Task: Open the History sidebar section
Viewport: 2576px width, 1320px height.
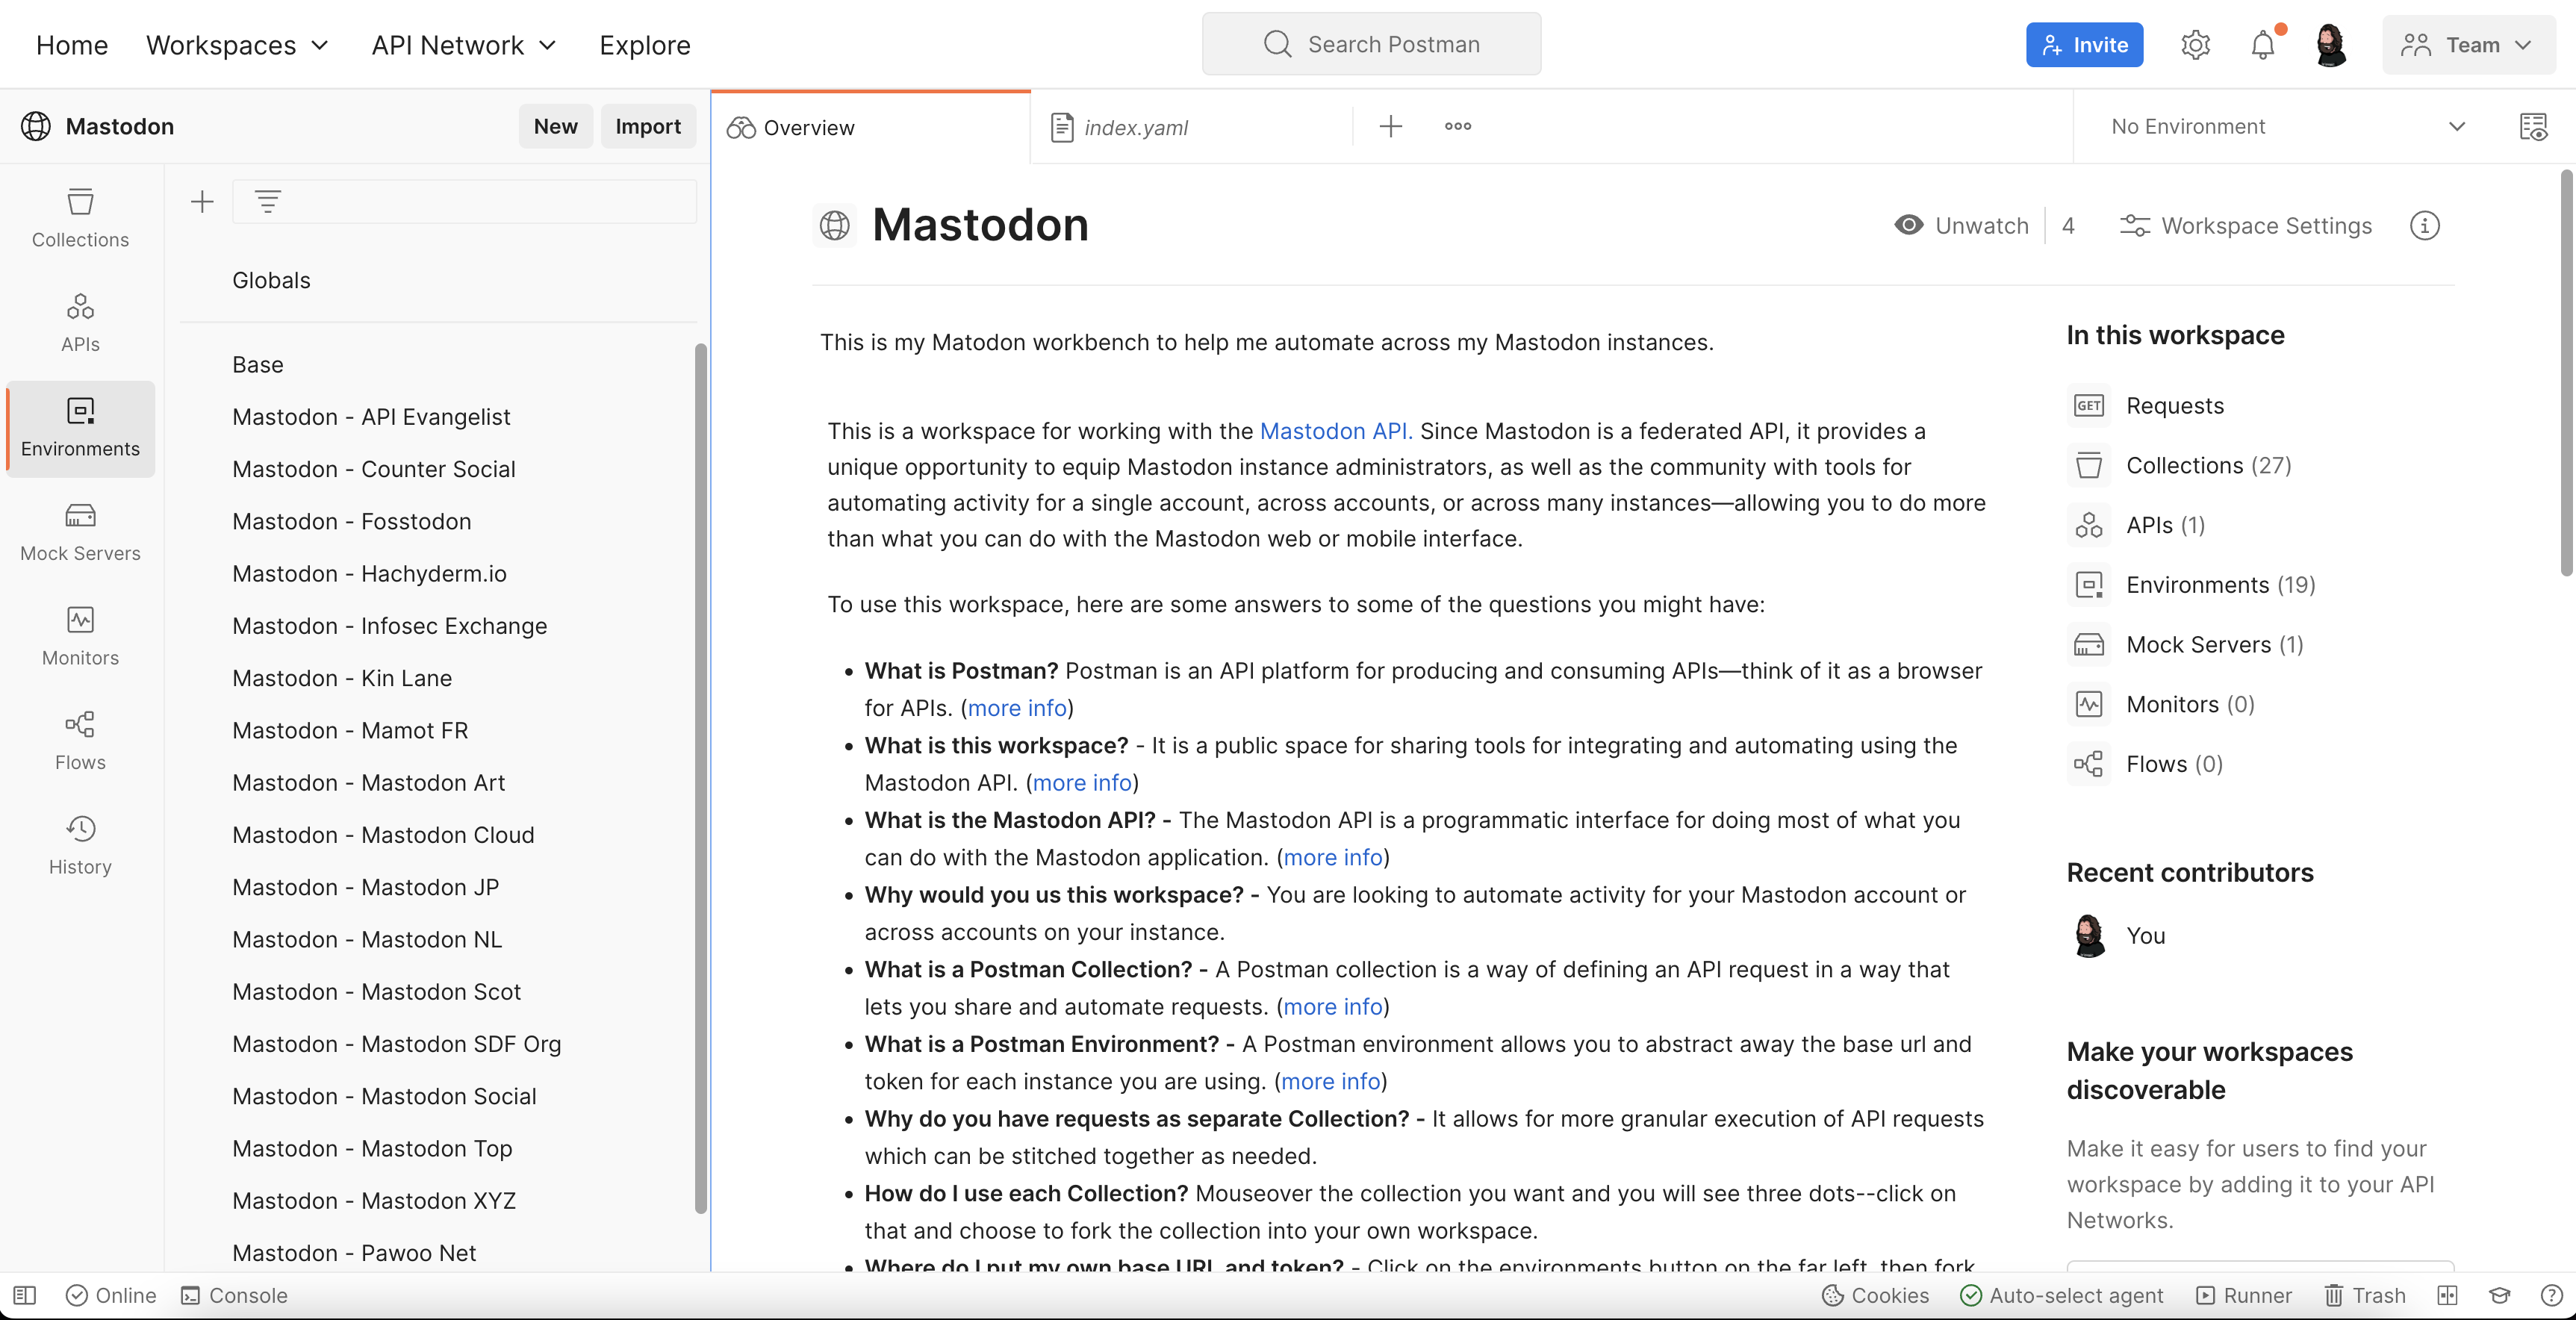Action: pos(80,846)
